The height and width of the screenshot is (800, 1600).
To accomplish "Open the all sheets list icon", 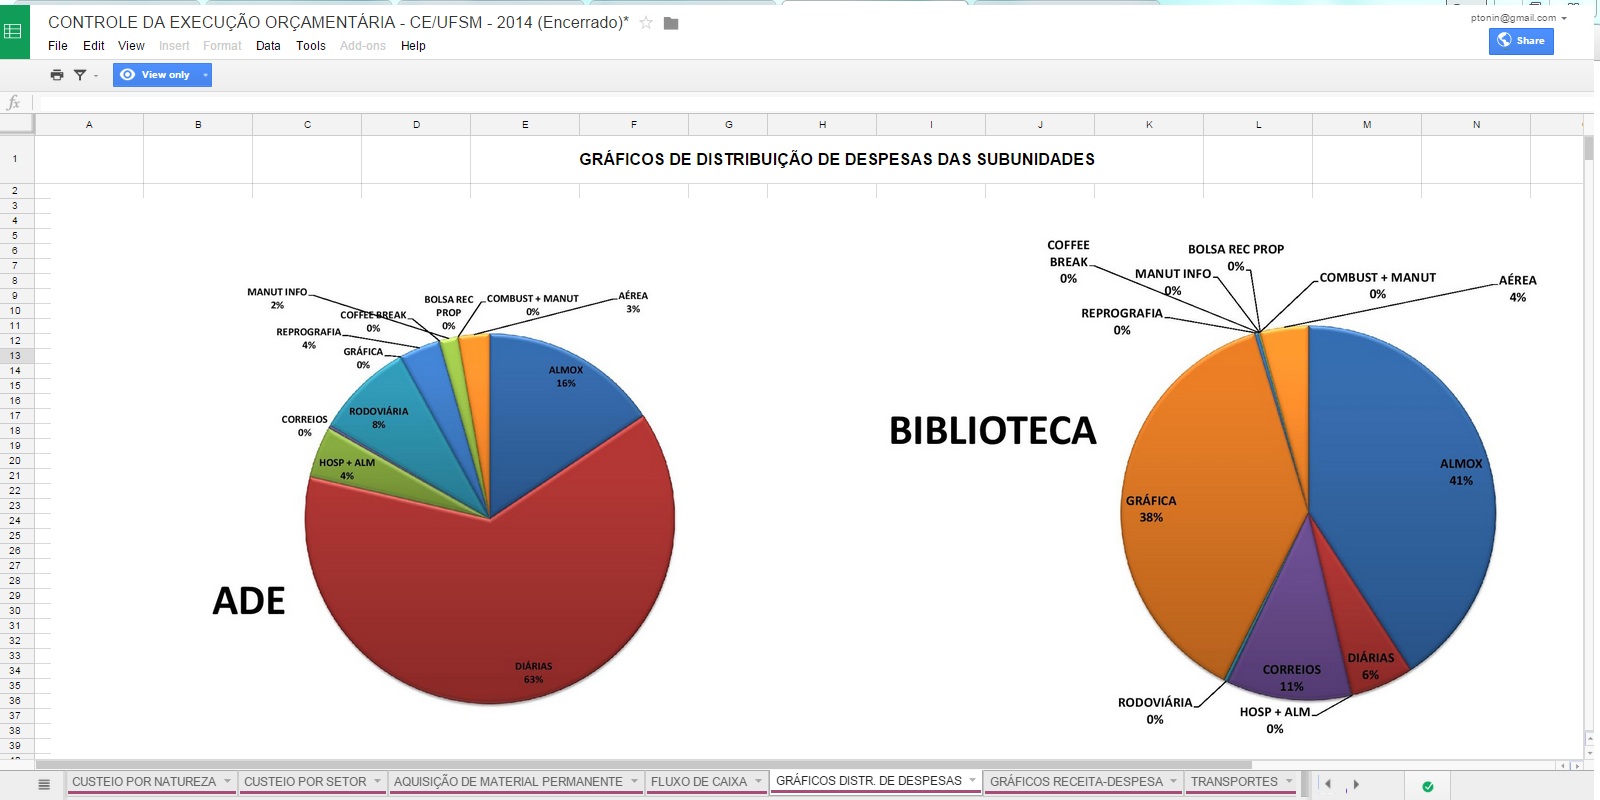I will [x=44, y=784].
